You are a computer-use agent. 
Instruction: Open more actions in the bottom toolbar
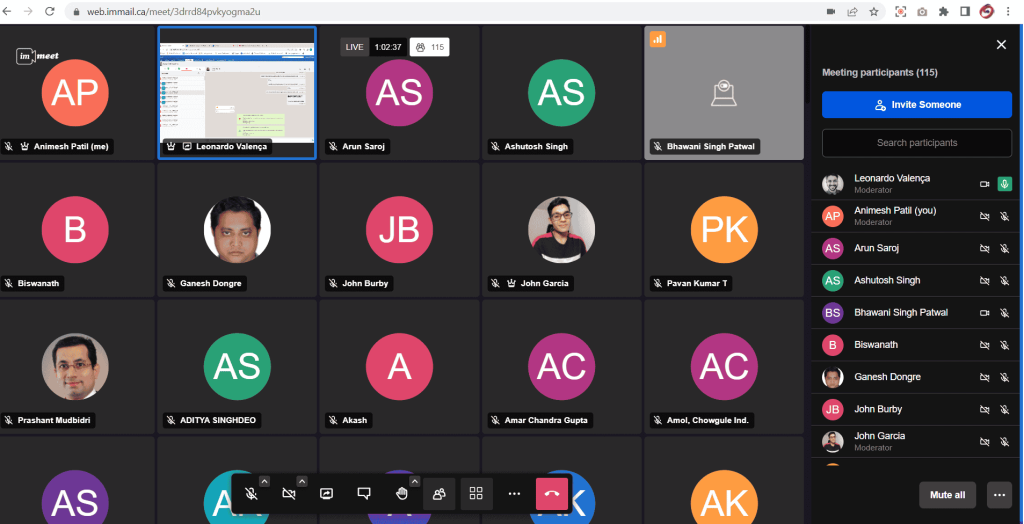coord(514,494)
